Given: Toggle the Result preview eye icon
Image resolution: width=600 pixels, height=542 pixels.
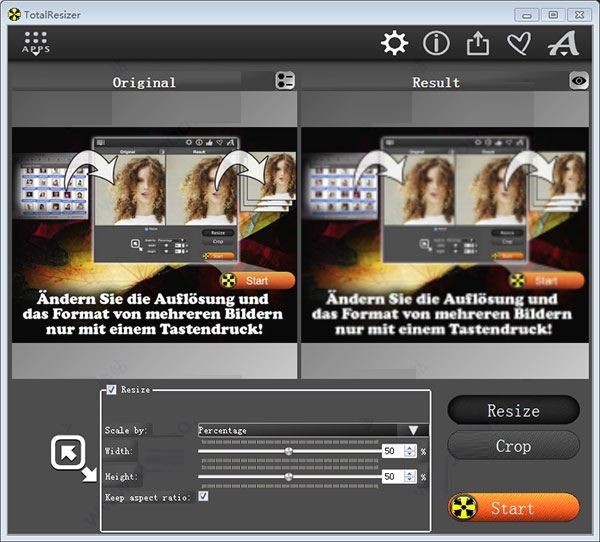Looking at the screenshot, I should click(x=579, y=81).
